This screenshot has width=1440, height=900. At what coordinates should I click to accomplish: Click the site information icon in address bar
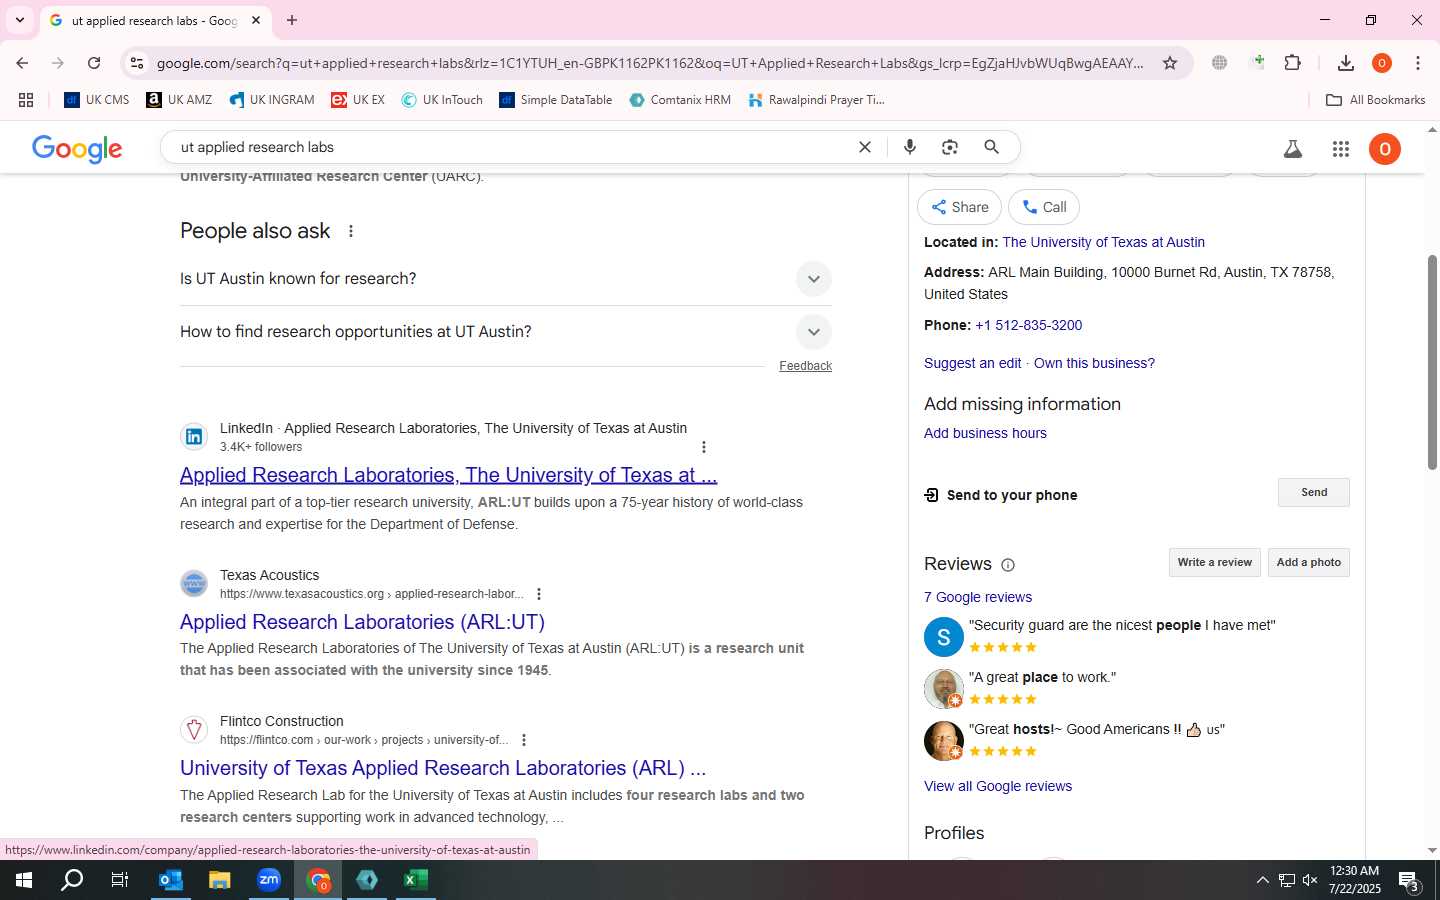tap(137, 63)
